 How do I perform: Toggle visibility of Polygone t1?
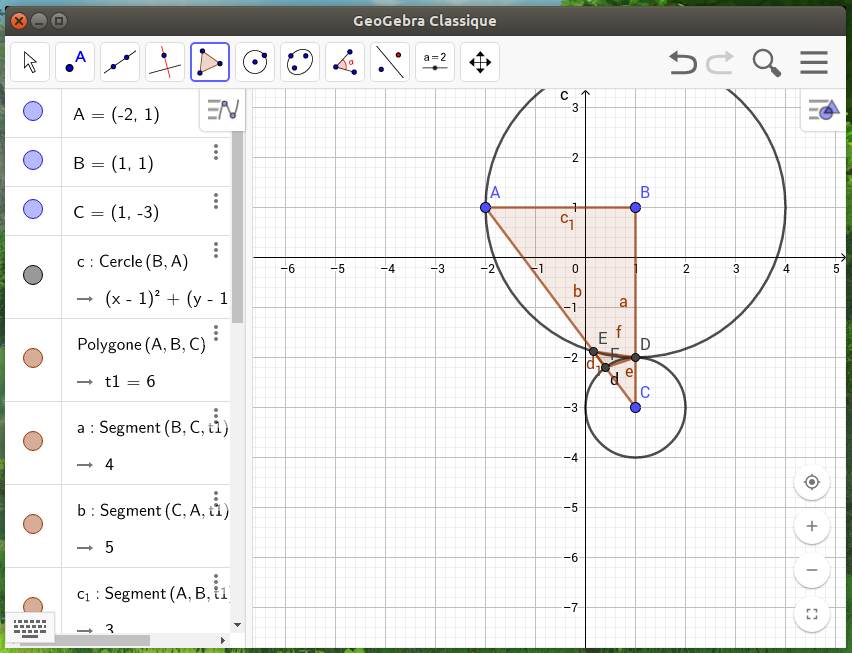click(32, 358)
